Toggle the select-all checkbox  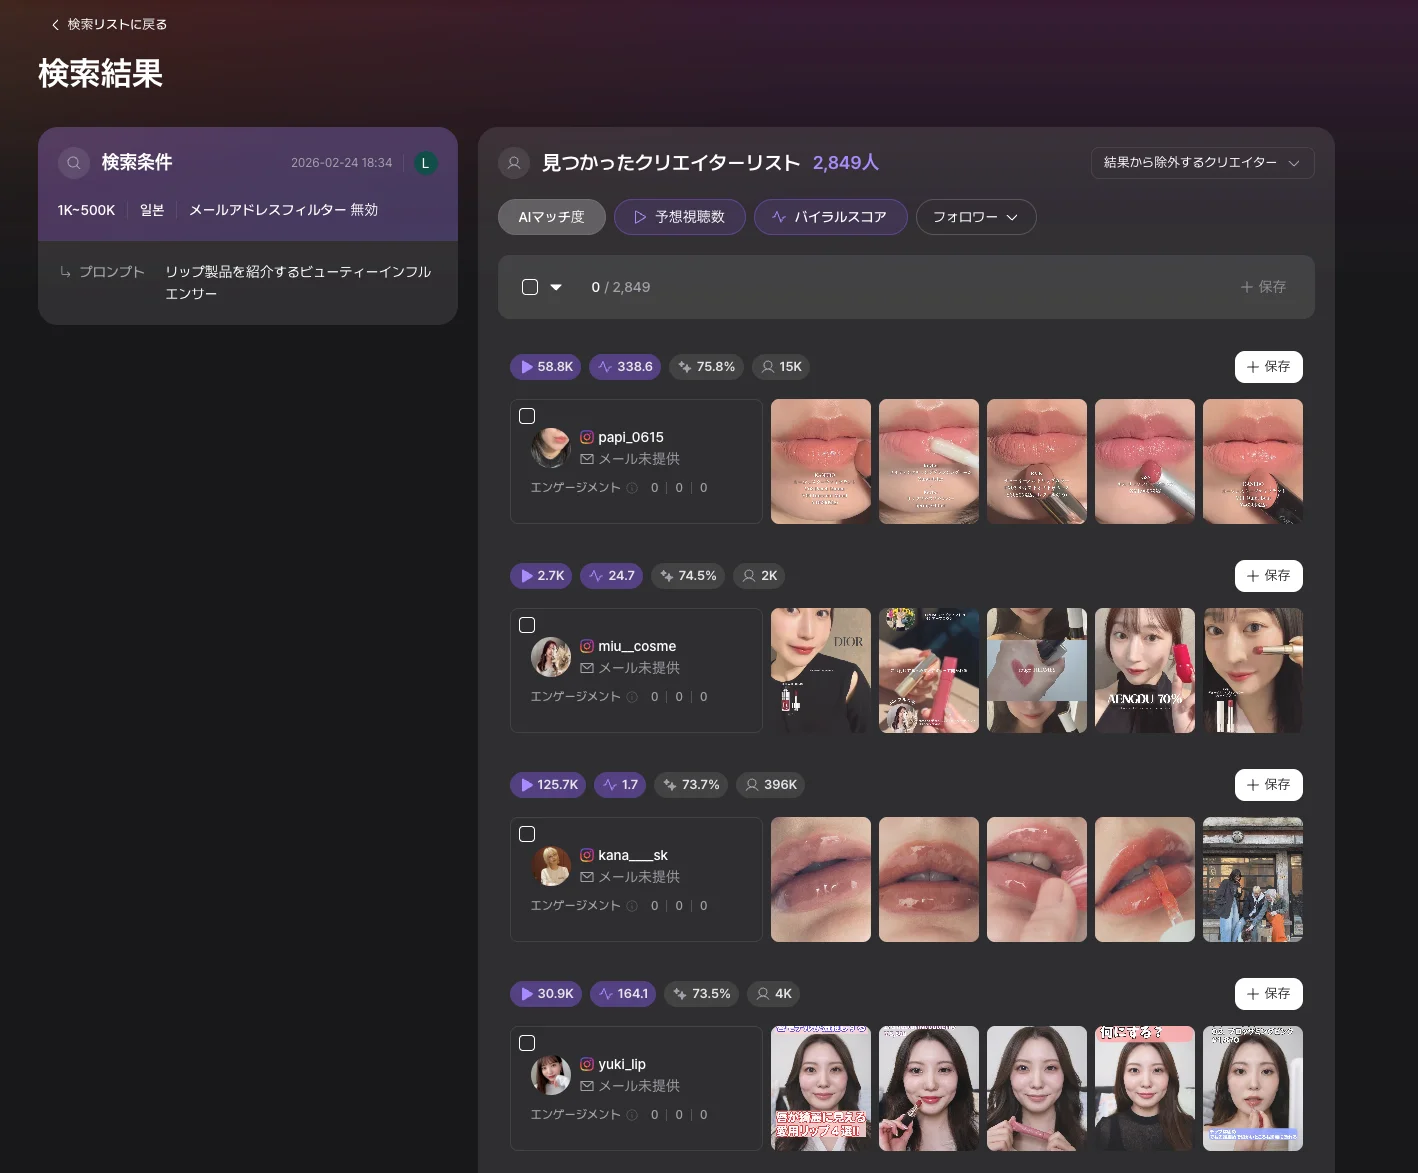[530, 287]
